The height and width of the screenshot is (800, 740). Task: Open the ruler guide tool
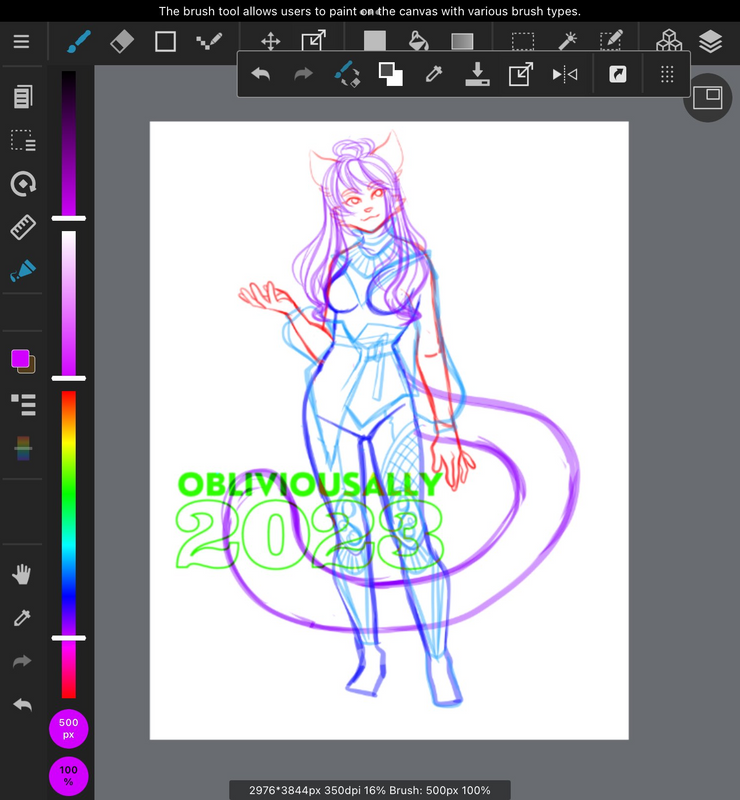click(x=23, y=227)
